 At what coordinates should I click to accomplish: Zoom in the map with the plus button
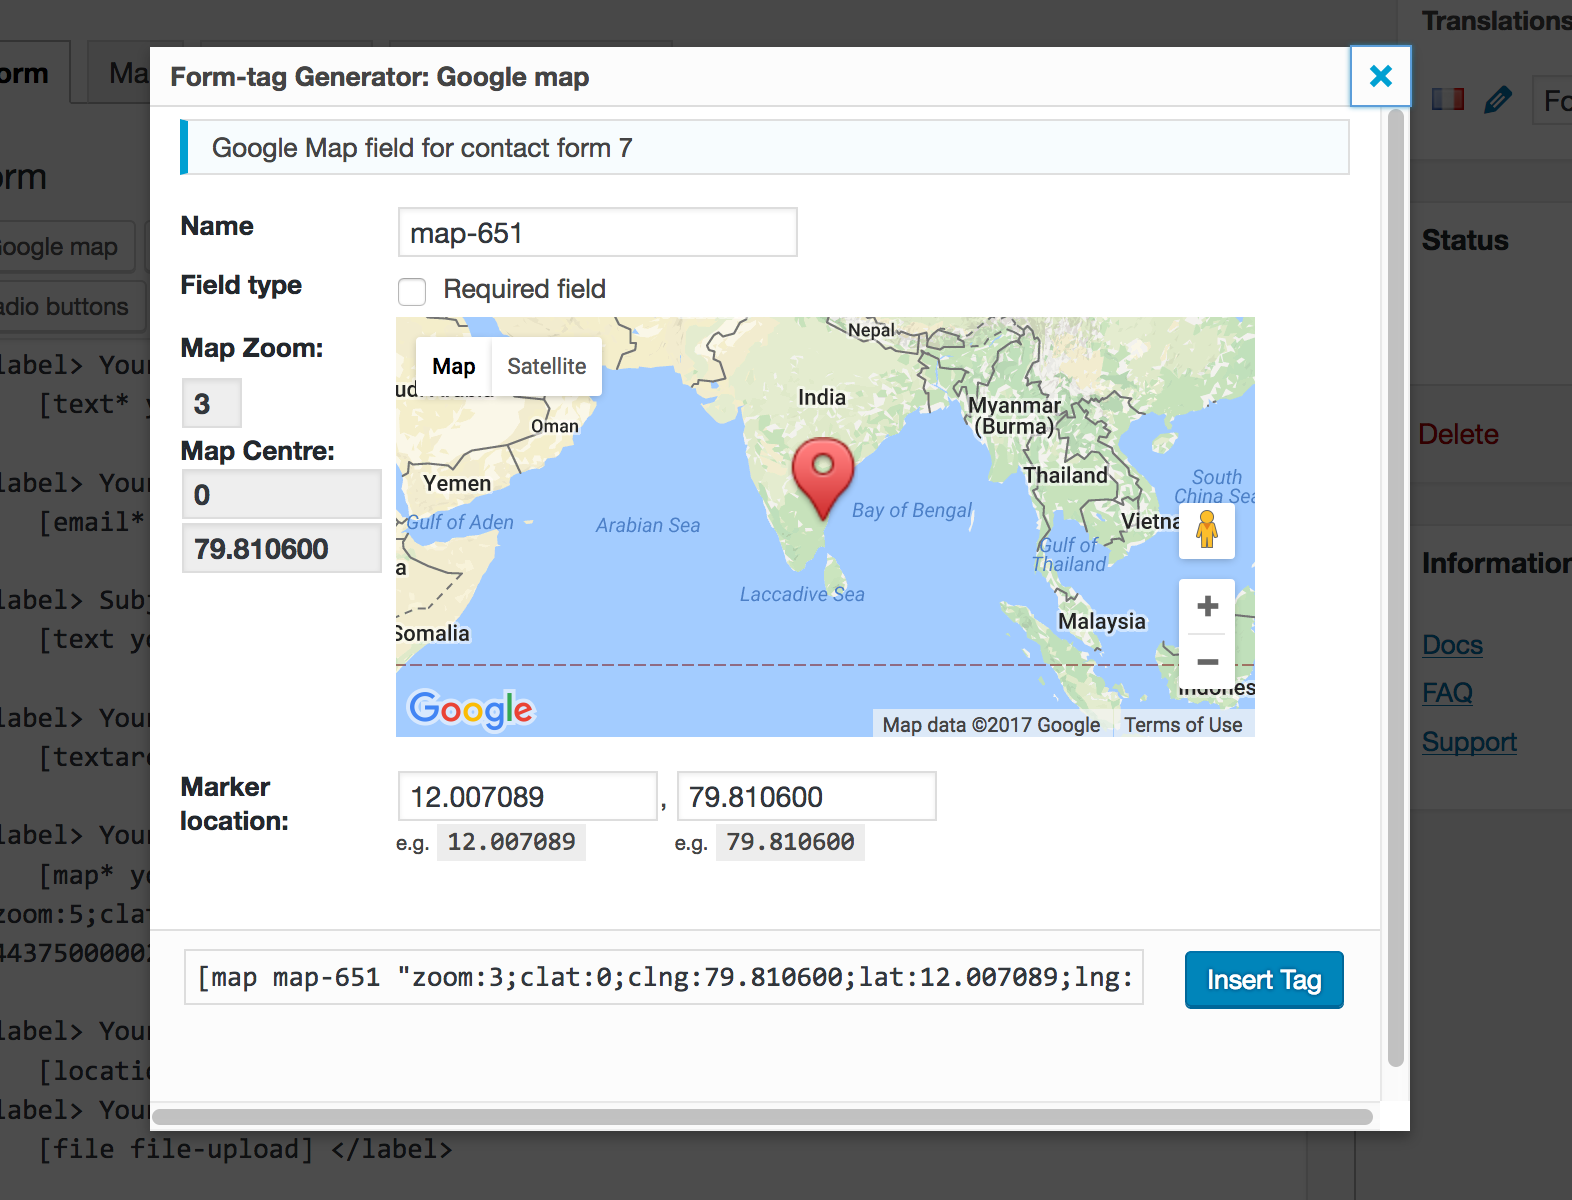pos(1207,606)
